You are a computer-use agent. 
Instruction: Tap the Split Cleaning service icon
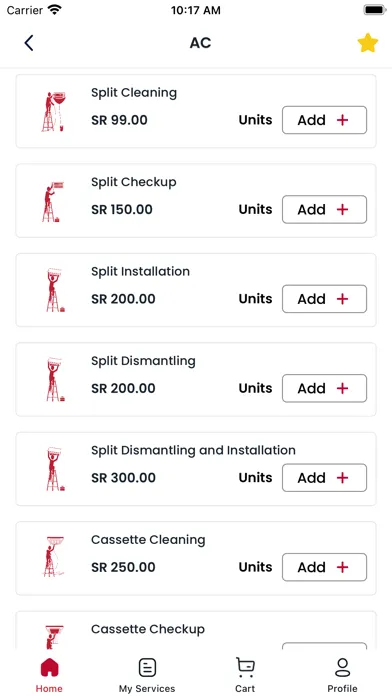pos(54,111)
